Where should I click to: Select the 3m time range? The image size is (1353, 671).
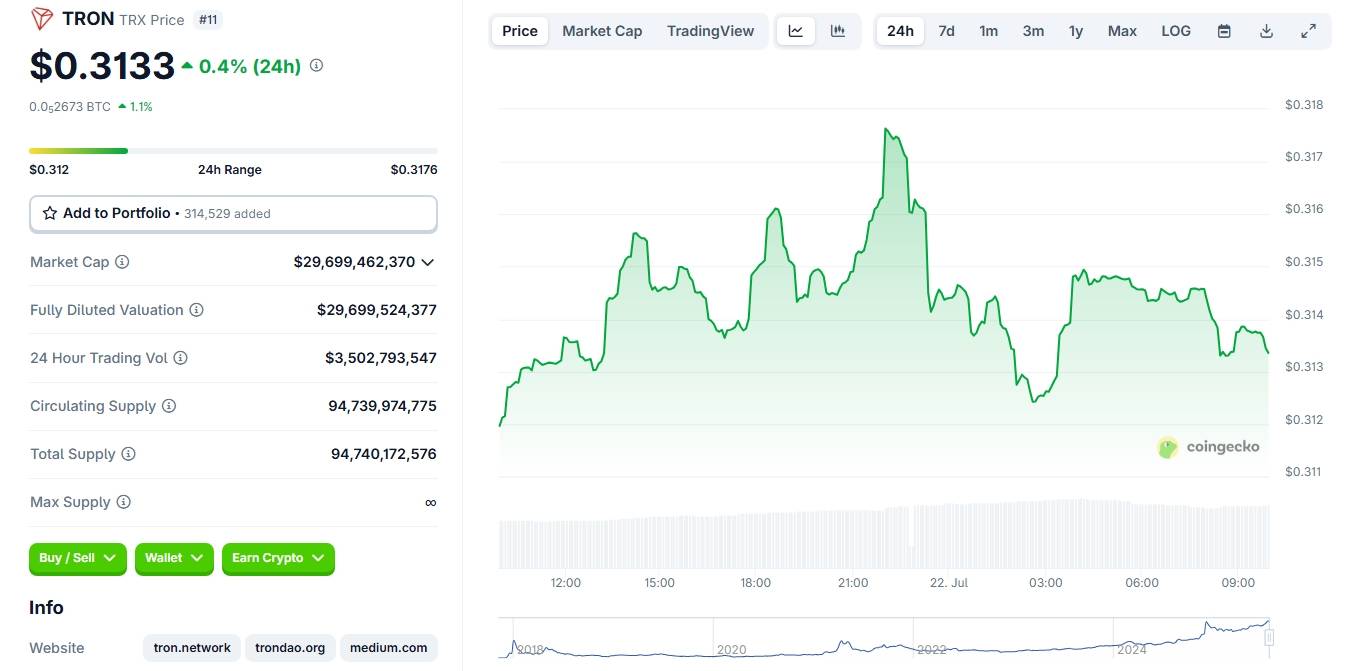point(1033,31)
